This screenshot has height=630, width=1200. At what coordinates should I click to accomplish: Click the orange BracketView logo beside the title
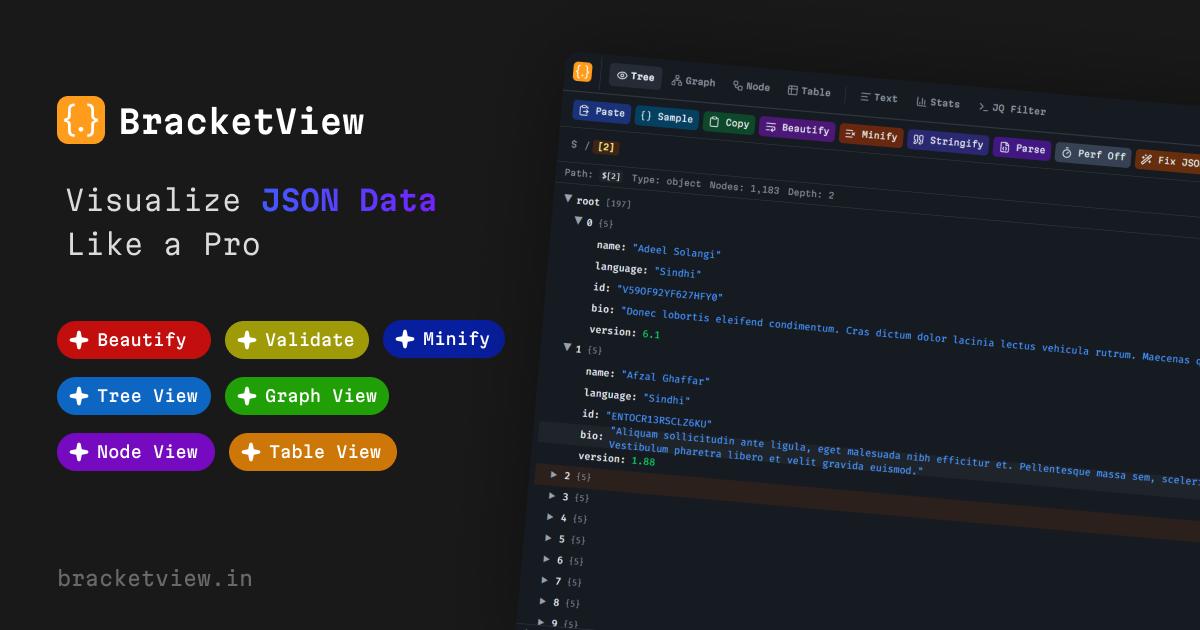click(81, 120)
